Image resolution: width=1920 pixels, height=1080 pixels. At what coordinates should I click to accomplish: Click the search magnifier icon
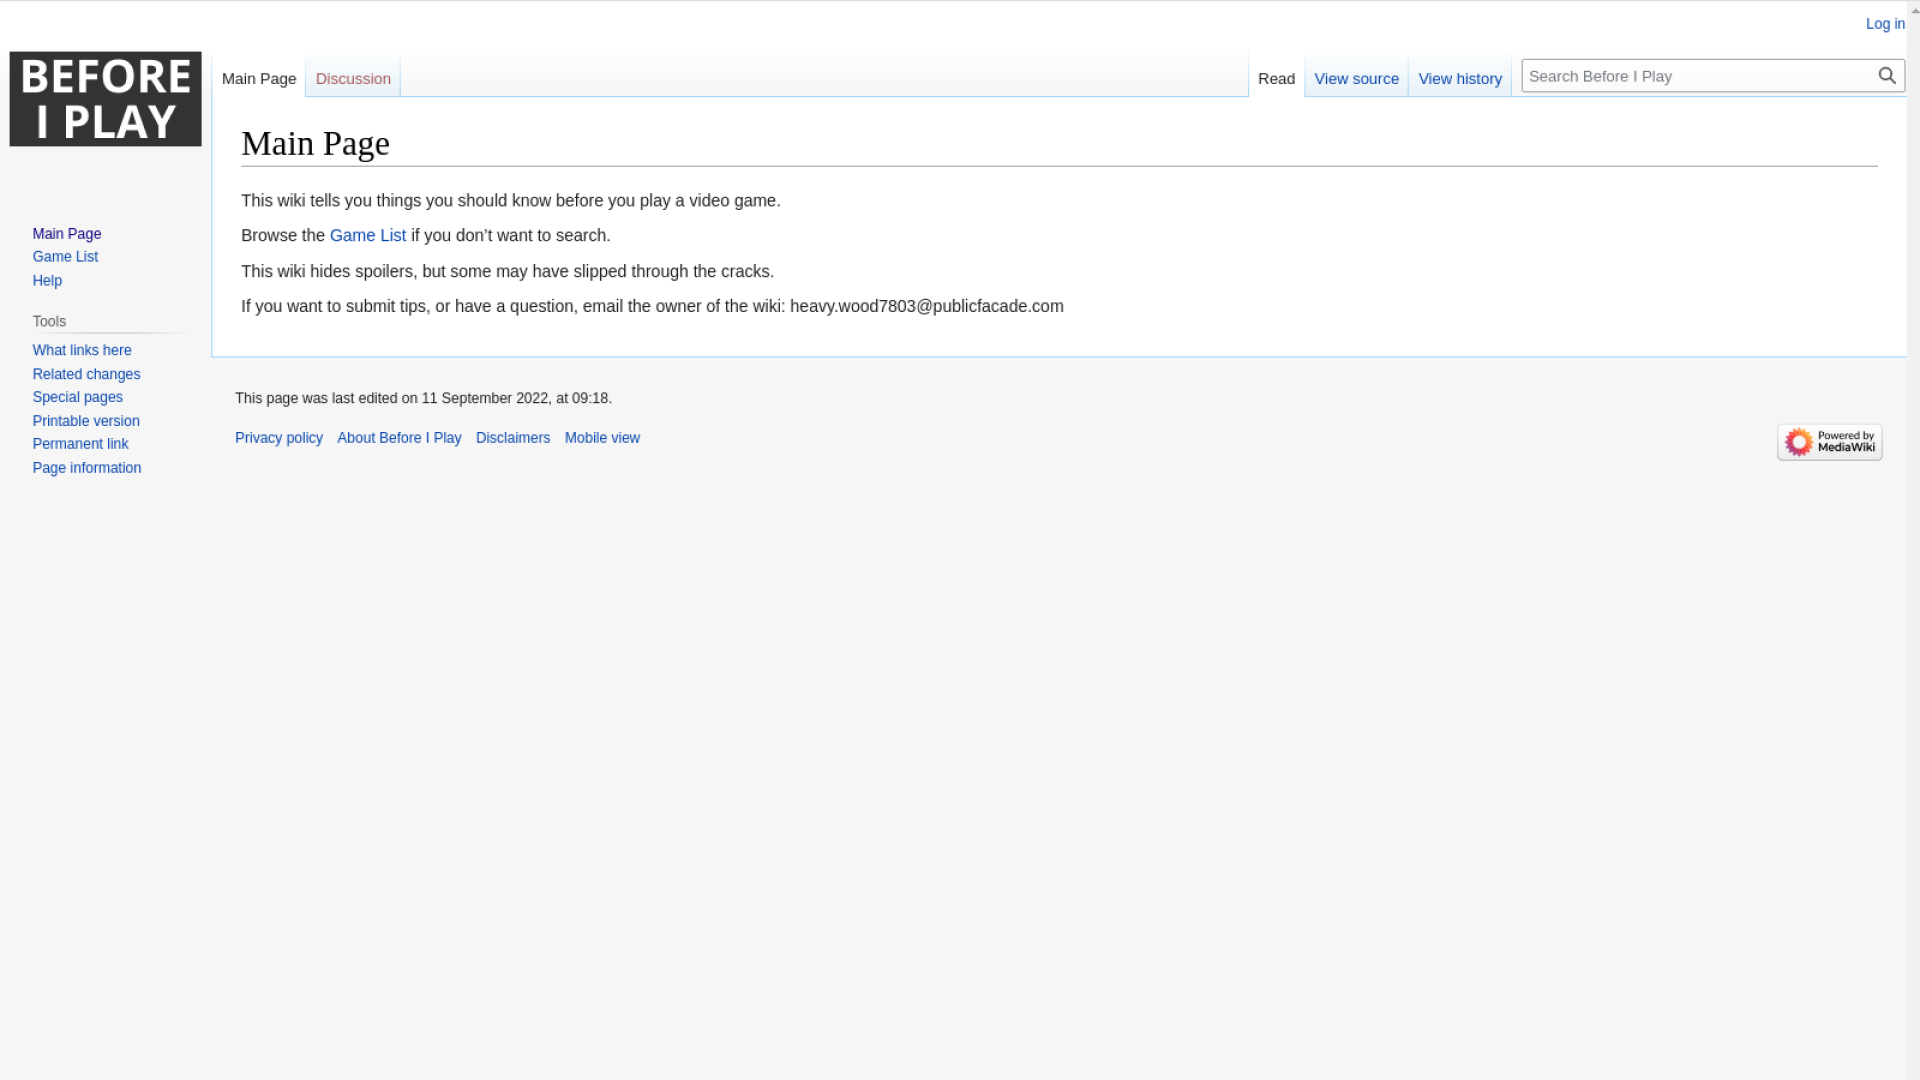tap(1886, 76)
